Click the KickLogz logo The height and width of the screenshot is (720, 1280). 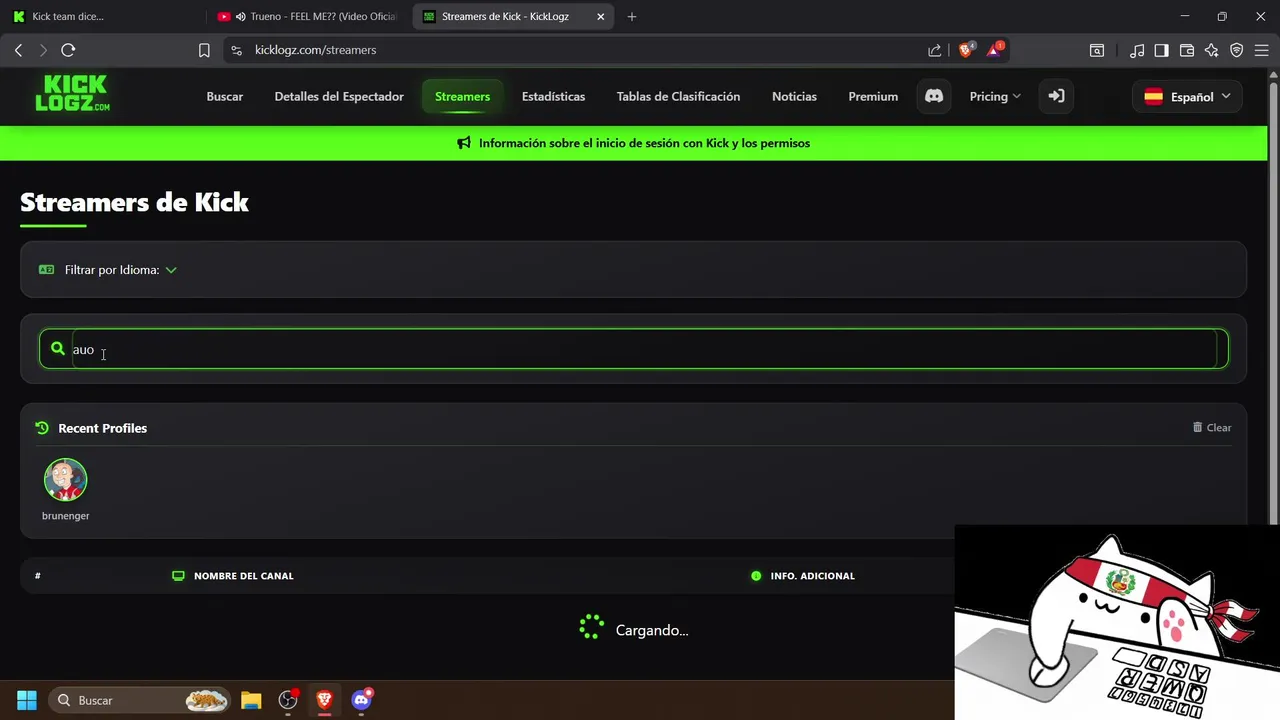tap(72, 94)
